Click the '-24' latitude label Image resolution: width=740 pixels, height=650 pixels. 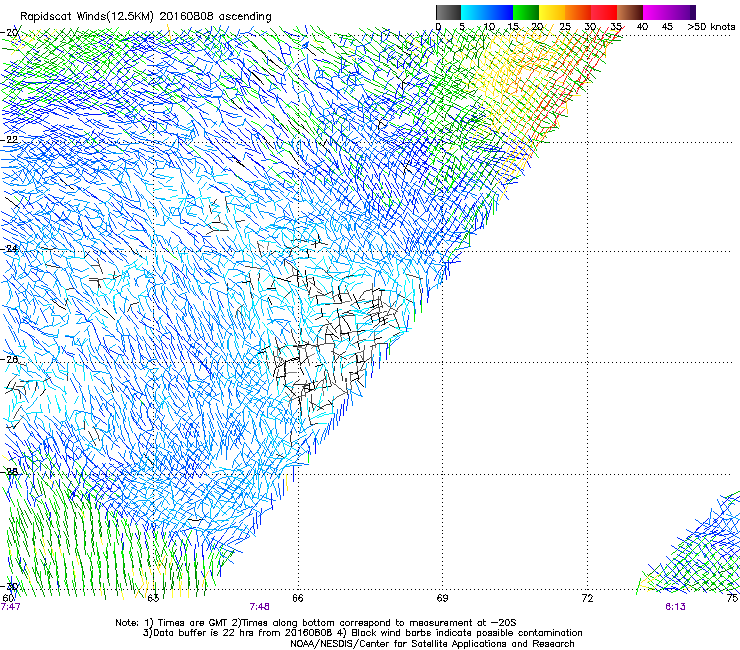[x=9, y=248]
